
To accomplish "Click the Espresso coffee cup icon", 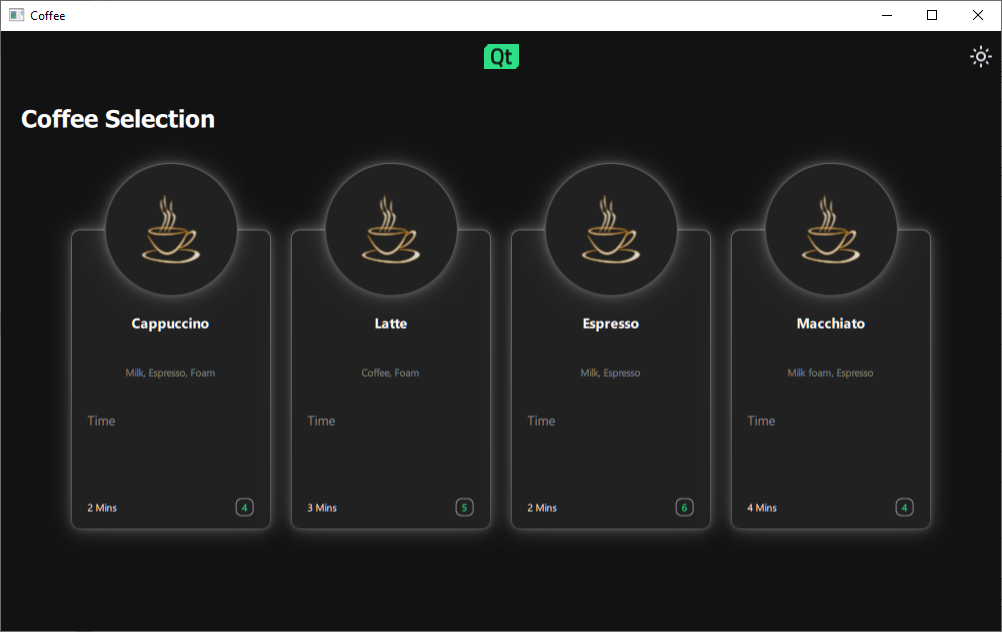I will click(611, 230).
